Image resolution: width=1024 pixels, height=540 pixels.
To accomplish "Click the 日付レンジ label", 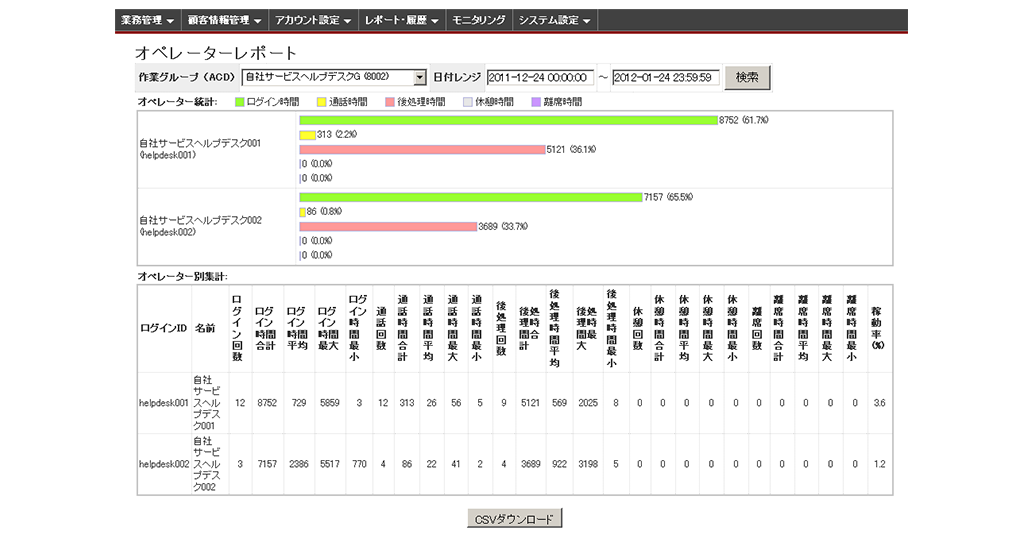I will (x=457, y=78).
